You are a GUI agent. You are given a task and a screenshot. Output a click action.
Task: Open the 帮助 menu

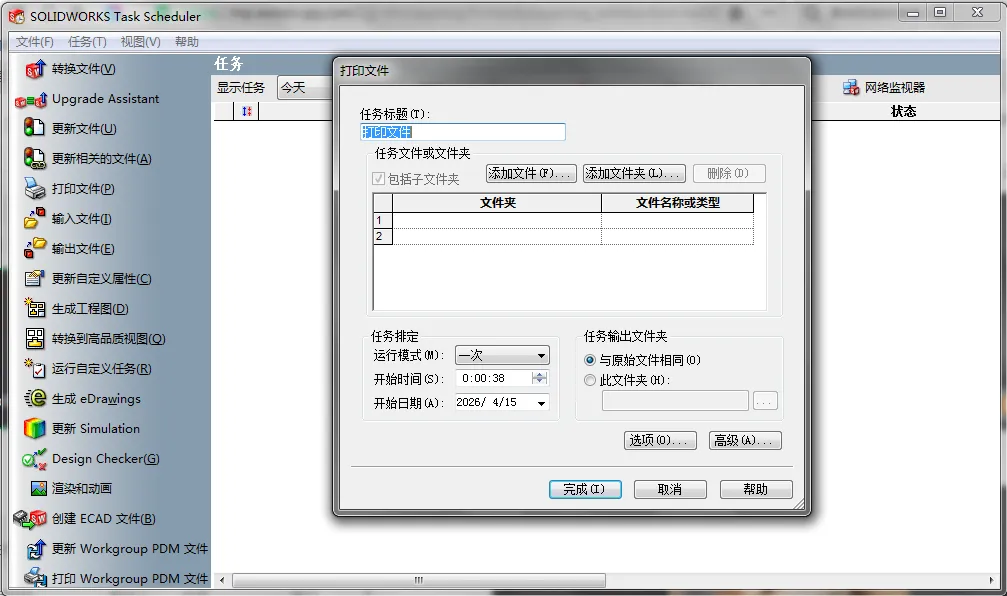187,42
